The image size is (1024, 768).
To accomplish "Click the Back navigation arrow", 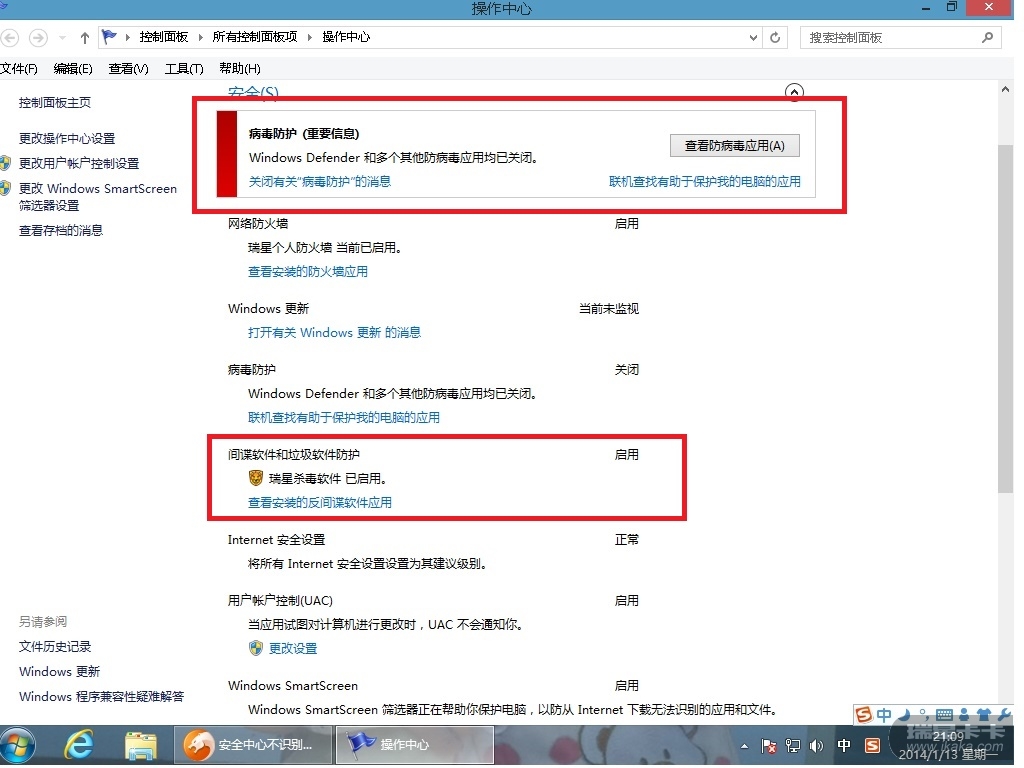I will click(10, 38).
